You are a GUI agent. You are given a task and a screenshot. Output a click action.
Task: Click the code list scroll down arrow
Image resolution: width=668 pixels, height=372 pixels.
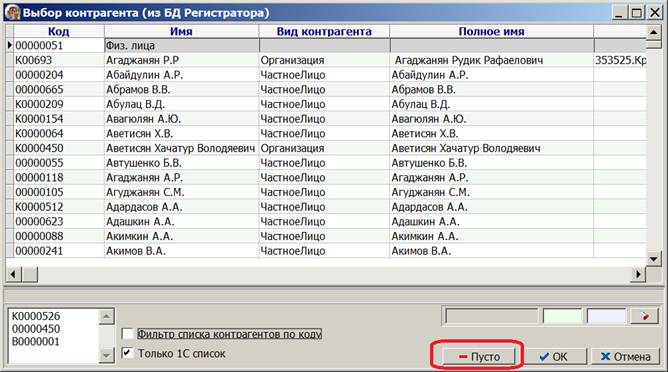coord(106,355)
